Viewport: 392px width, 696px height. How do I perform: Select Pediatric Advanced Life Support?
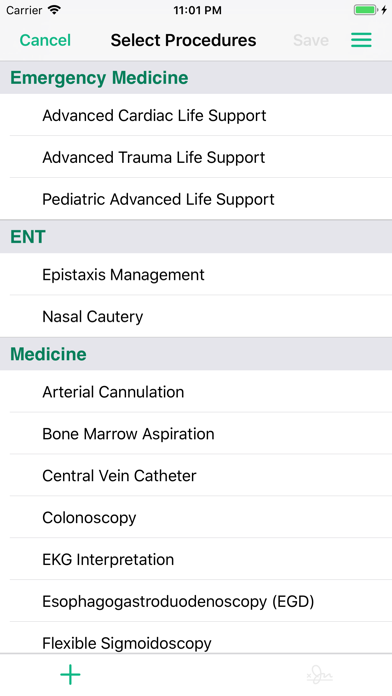coord(196,199)
